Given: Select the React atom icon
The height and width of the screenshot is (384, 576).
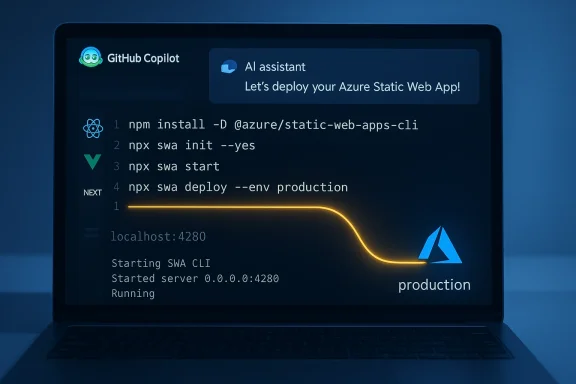Looking at the screenshot, I should [x=93, y=128].
